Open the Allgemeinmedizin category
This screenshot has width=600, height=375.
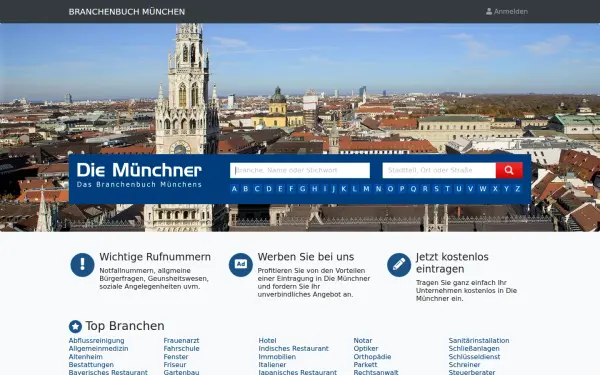click(x=98, y=349)
